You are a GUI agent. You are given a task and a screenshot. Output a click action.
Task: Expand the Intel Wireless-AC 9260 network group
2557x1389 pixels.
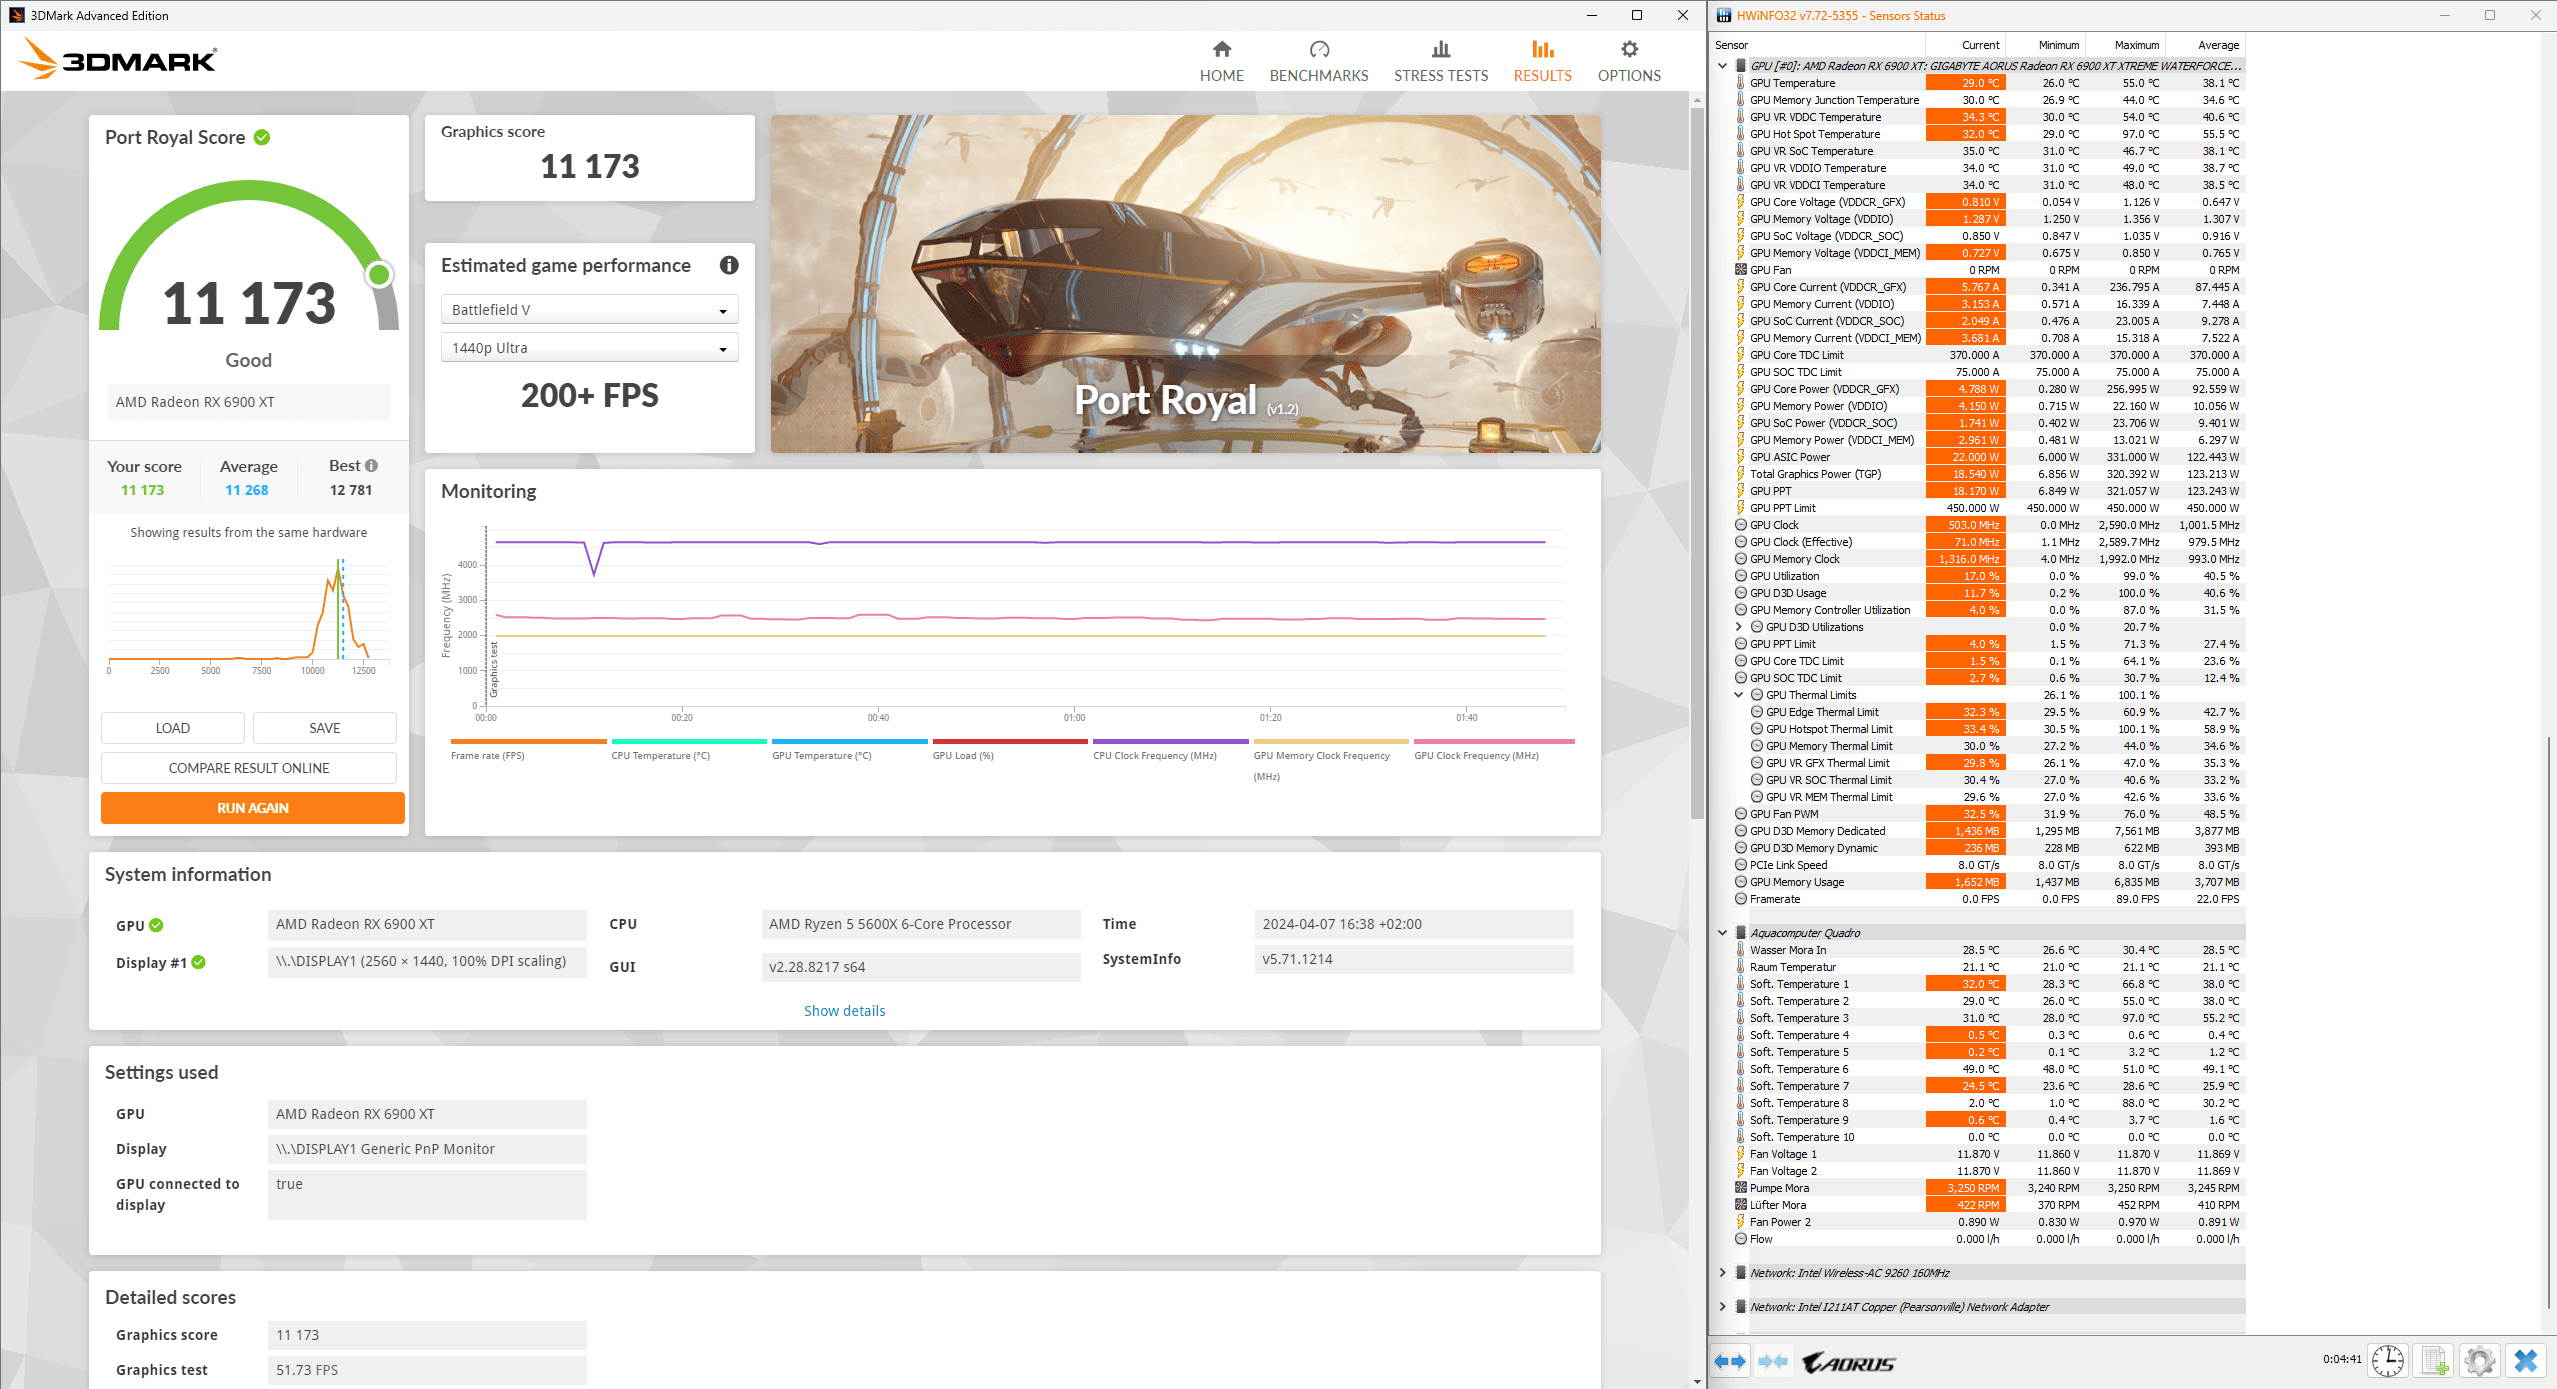(x=1722, y=1273)
